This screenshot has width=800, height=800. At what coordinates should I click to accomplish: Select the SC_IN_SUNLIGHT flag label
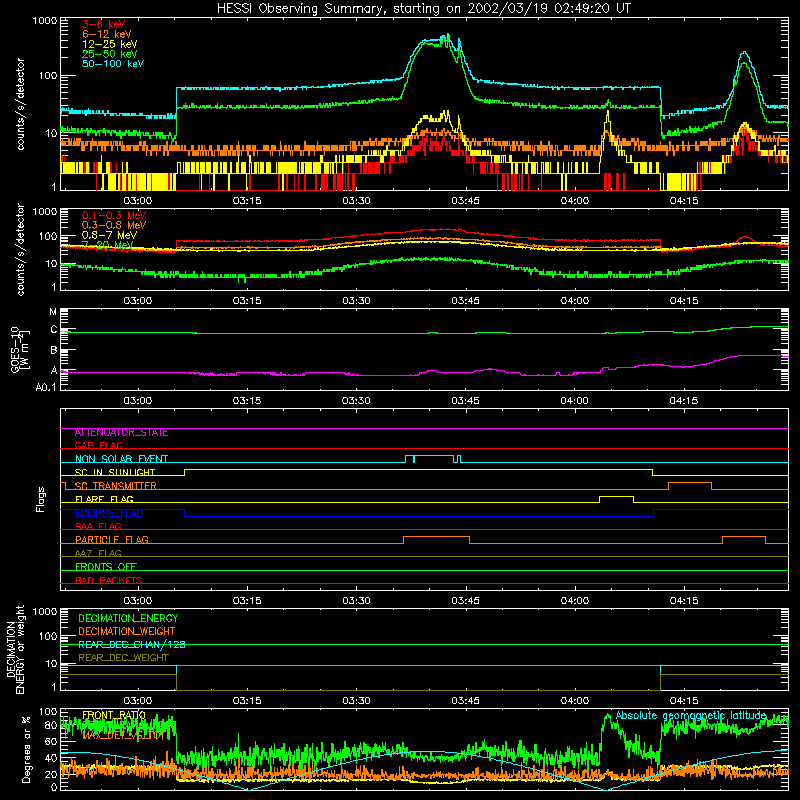(115, 472)
